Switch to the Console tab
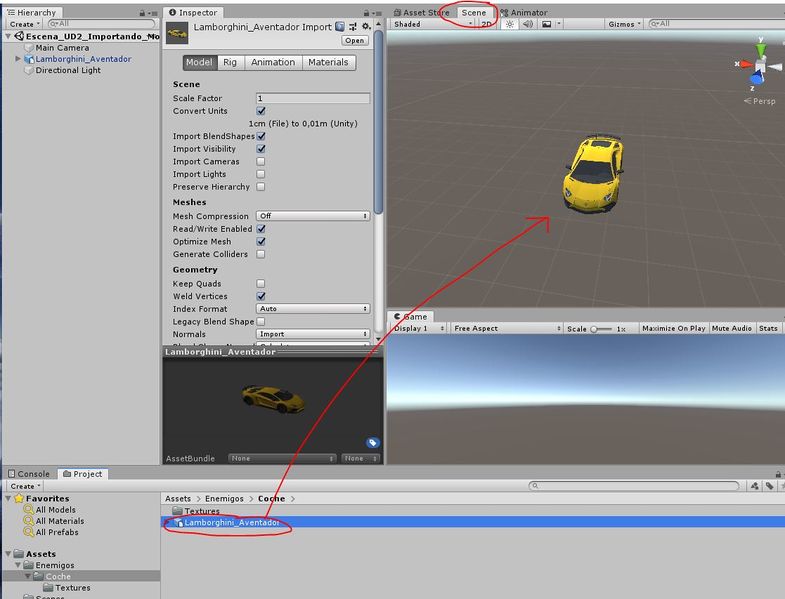Screen dimensions: 785x599 [29, 474]
